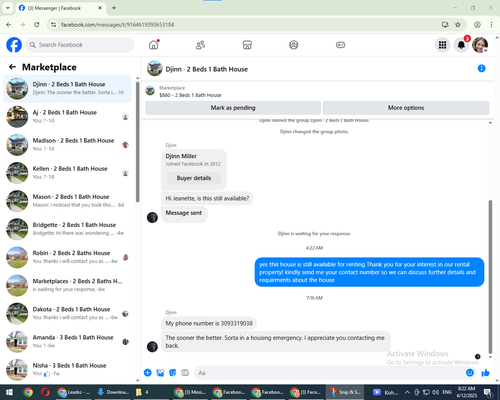Send a thumbs-up like
This screenshot has height=400, width=500.
(x=485, y=373)
